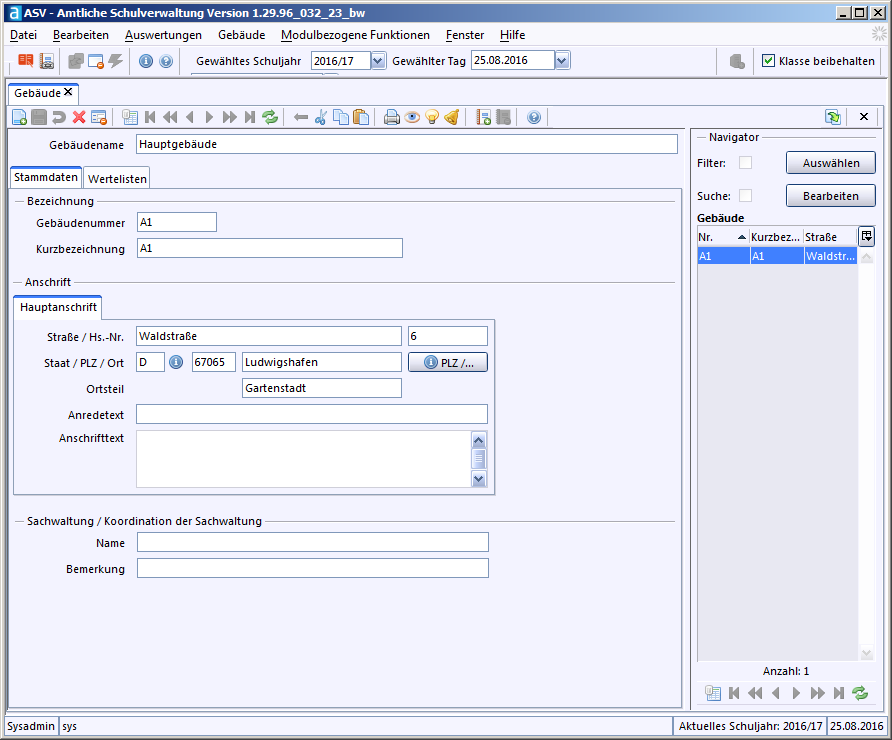
Task: Click the printer icon in the toolbar
Action: 392,117
